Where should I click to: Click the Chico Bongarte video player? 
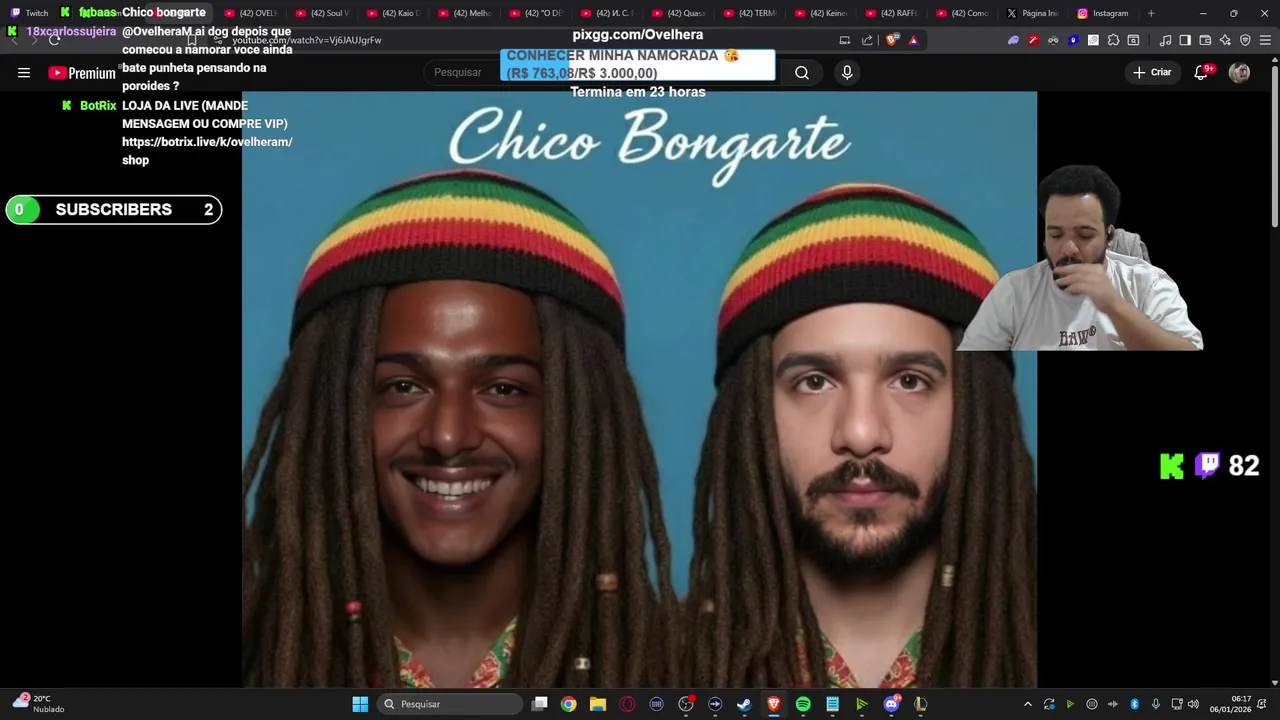pyautogui.click(x=639, y=389)
